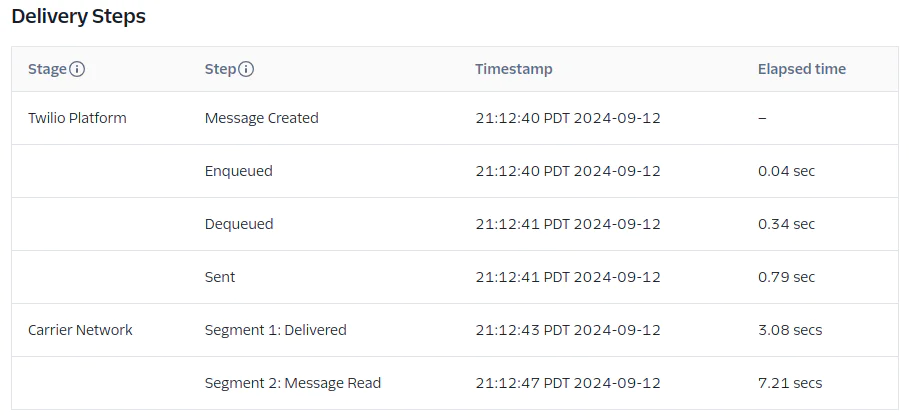The height and width of the screenshot is (419, 909).
Task: Select the 0.79 sec elapsed value
Action: 786,277
